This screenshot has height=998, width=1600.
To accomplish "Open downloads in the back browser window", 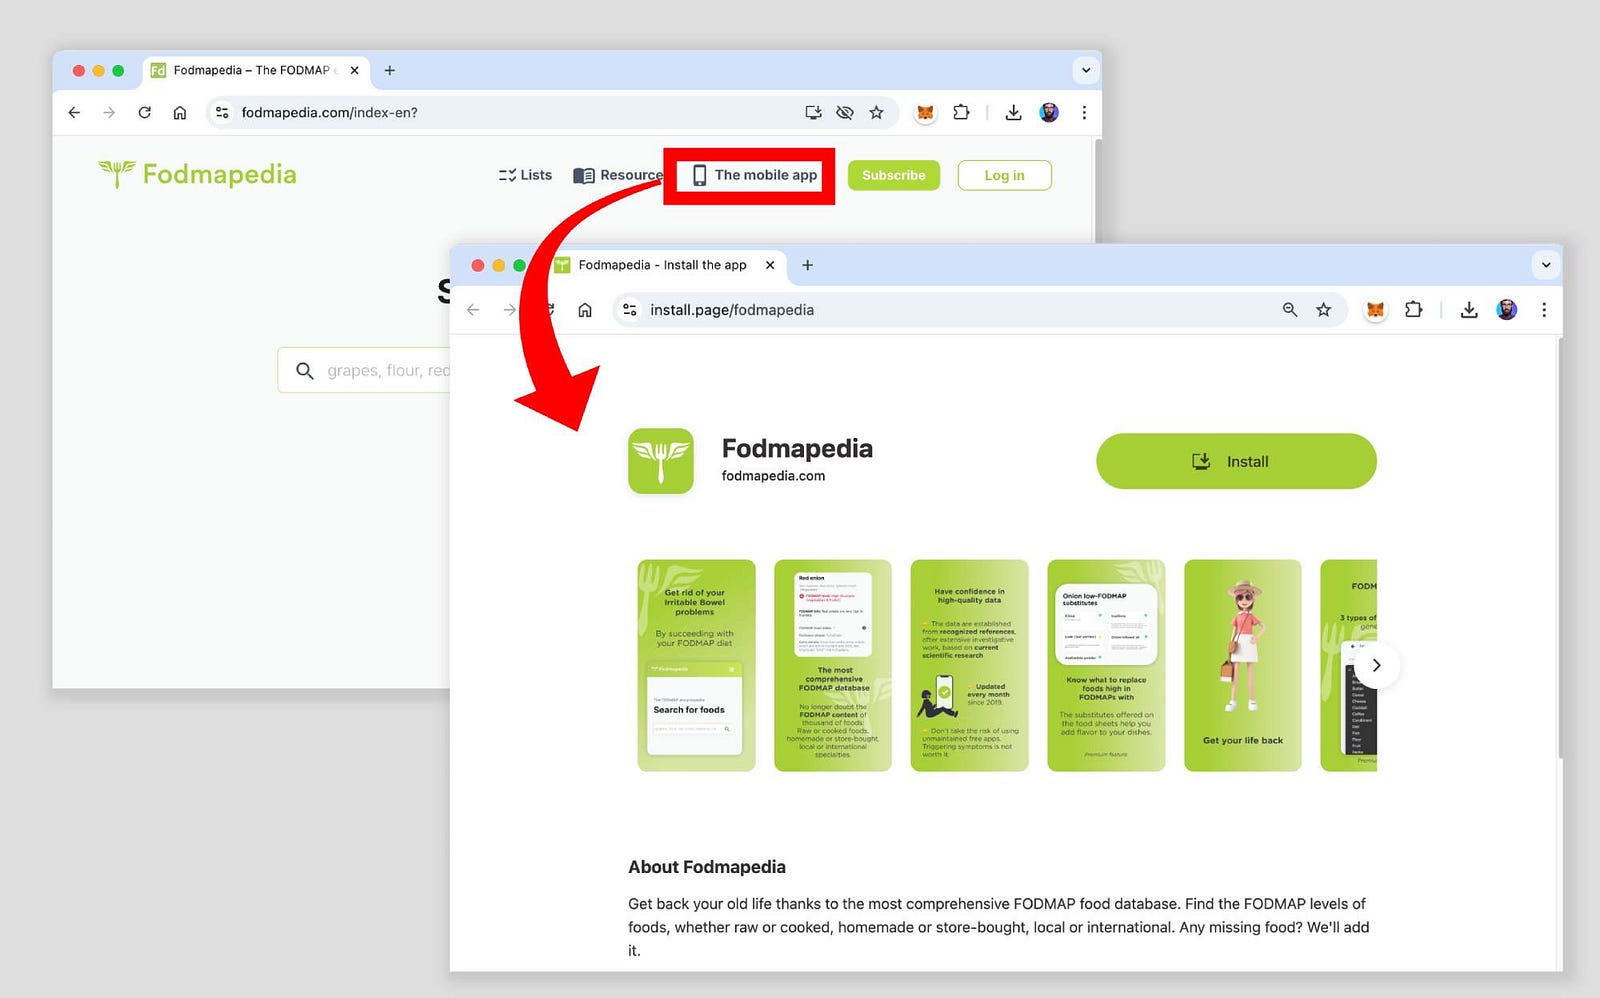I will 1013,113.
